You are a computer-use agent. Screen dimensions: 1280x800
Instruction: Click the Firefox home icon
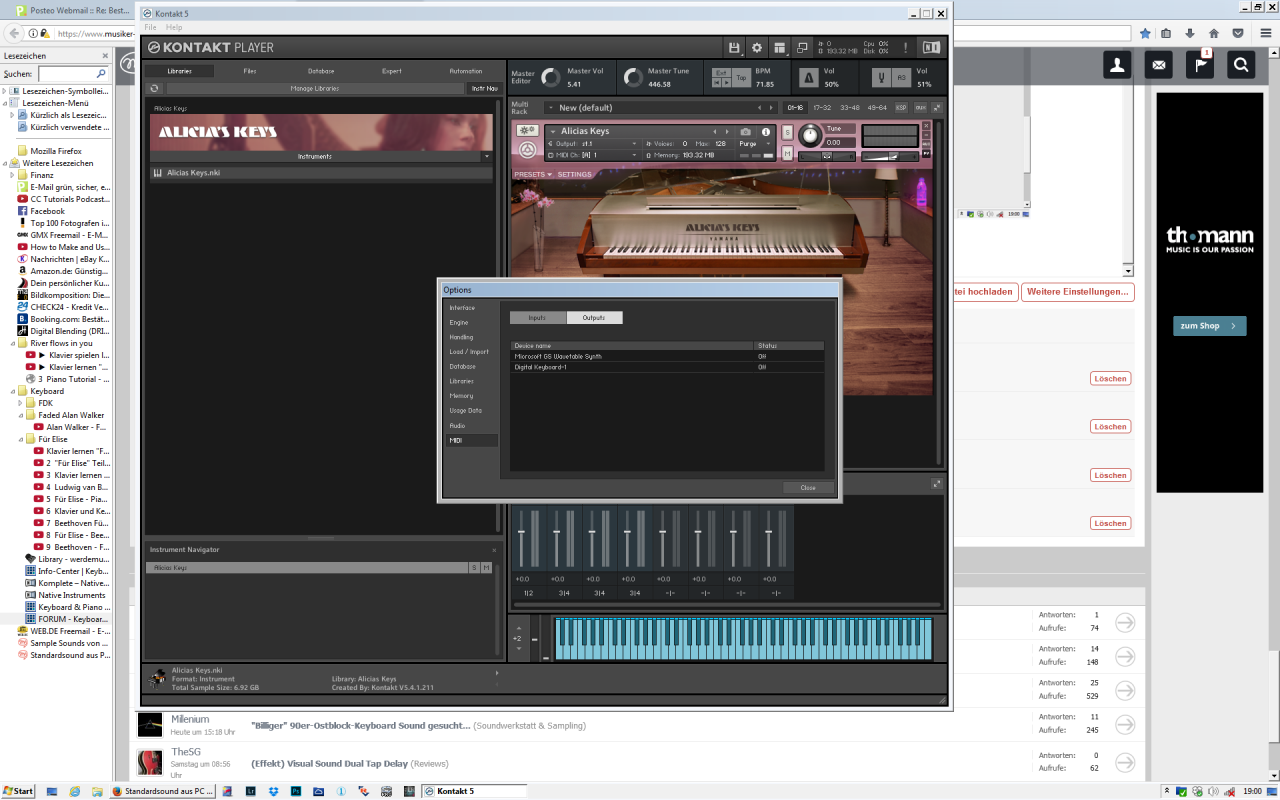[x=1214, y=33]
